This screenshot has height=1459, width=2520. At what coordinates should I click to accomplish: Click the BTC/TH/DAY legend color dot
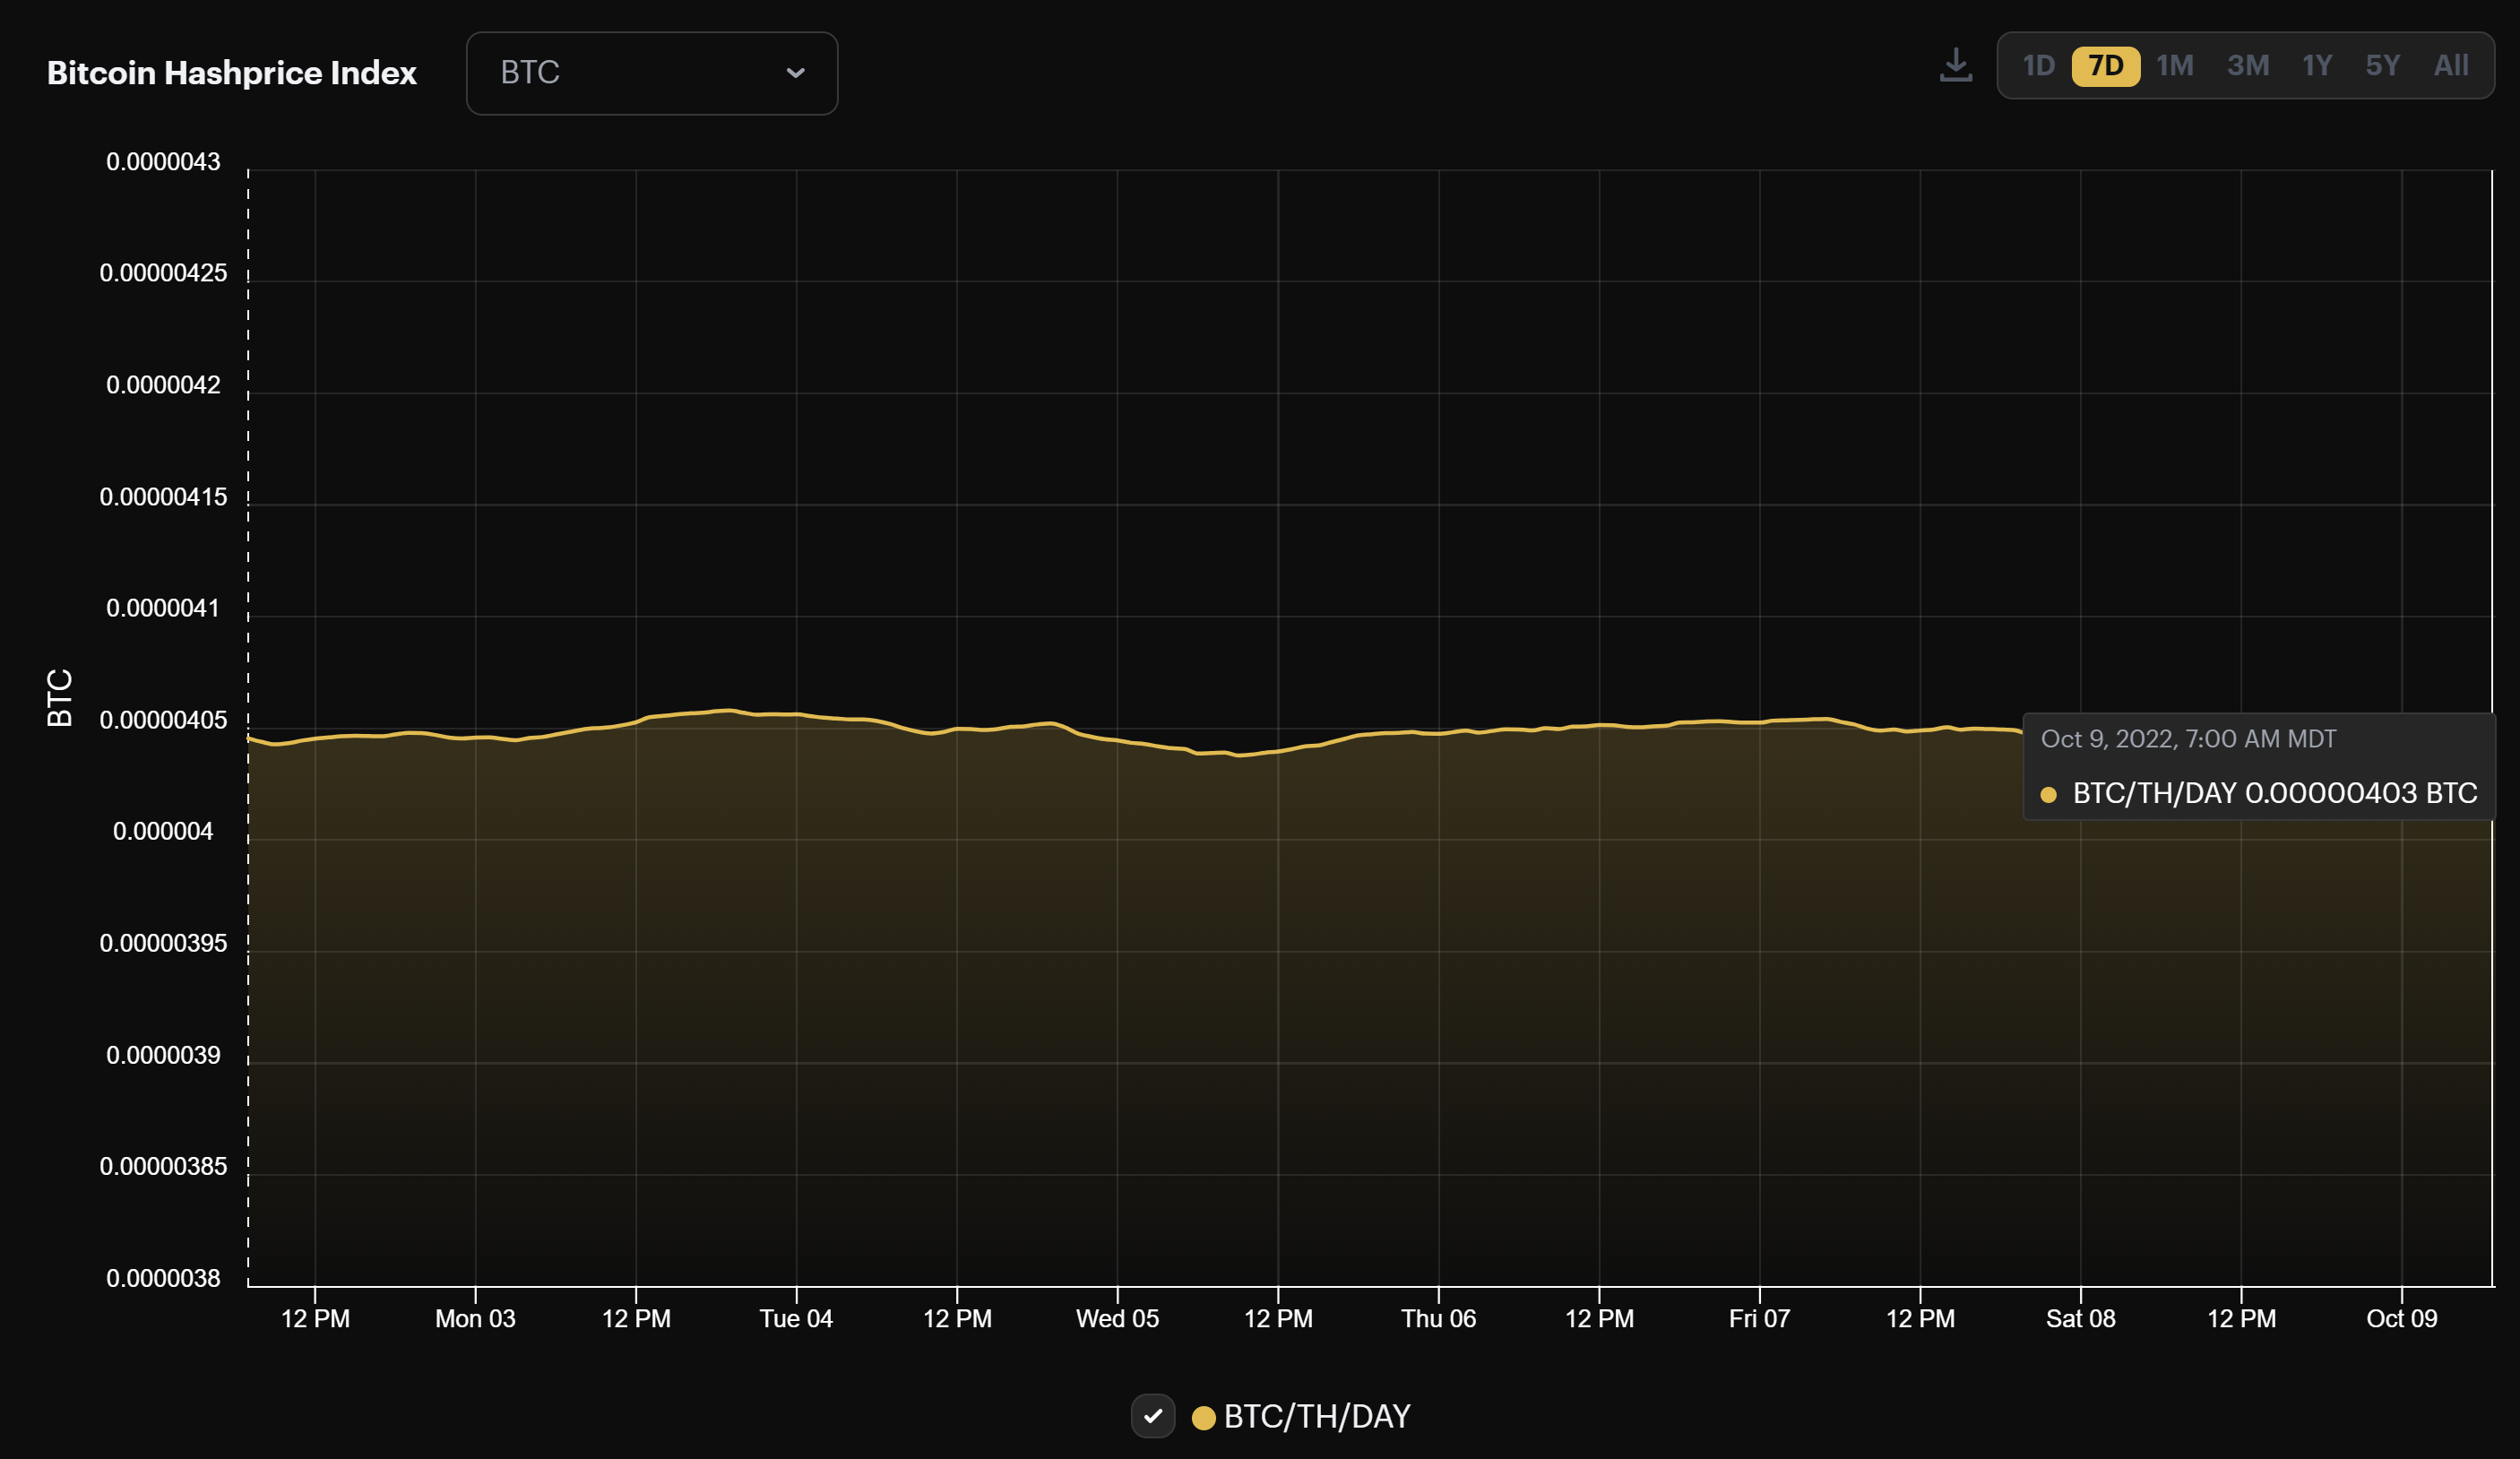[1203, 1417]
